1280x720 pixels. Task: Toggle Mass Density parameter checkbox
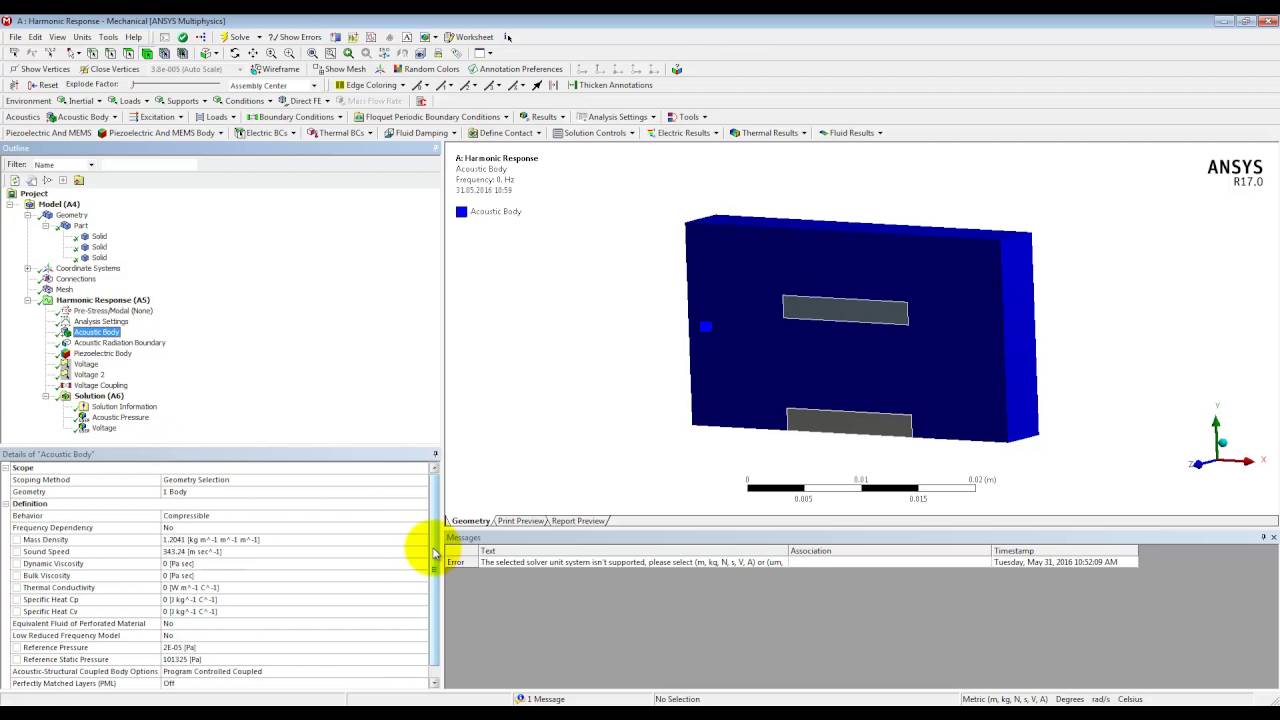point(16,540)
